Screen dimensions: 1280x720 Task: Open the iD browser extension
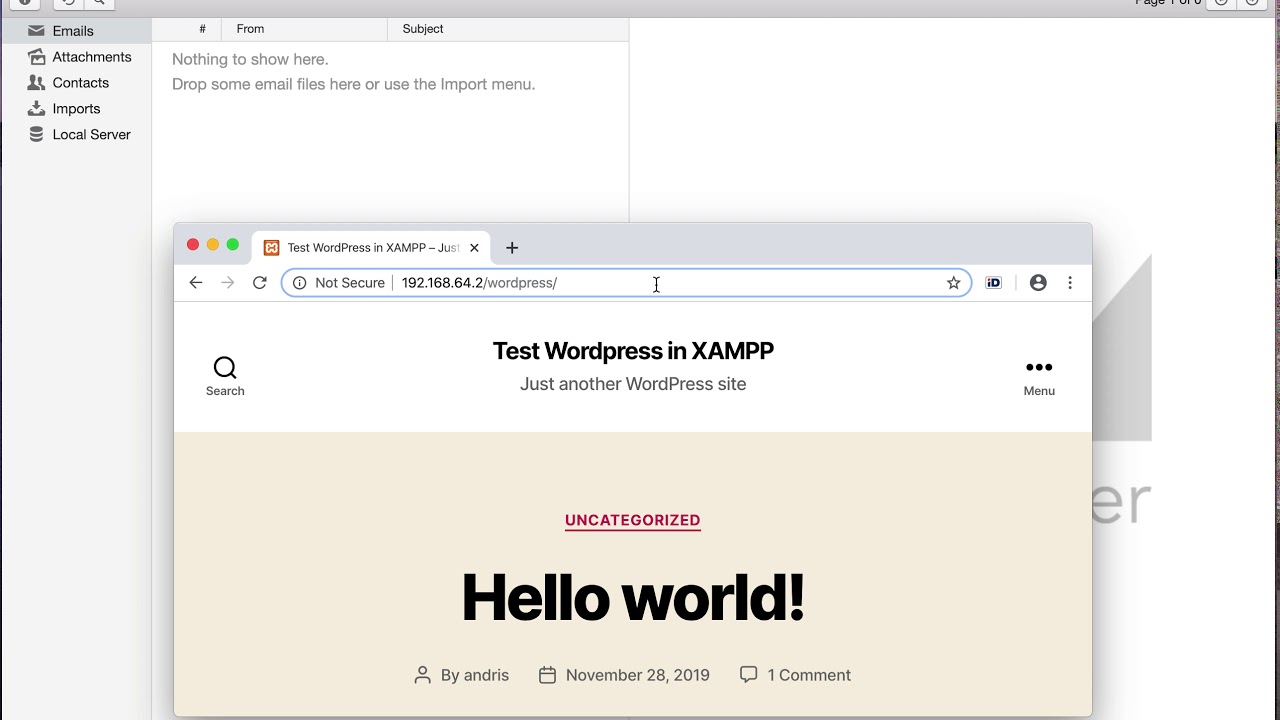click(x=993, y=283)
